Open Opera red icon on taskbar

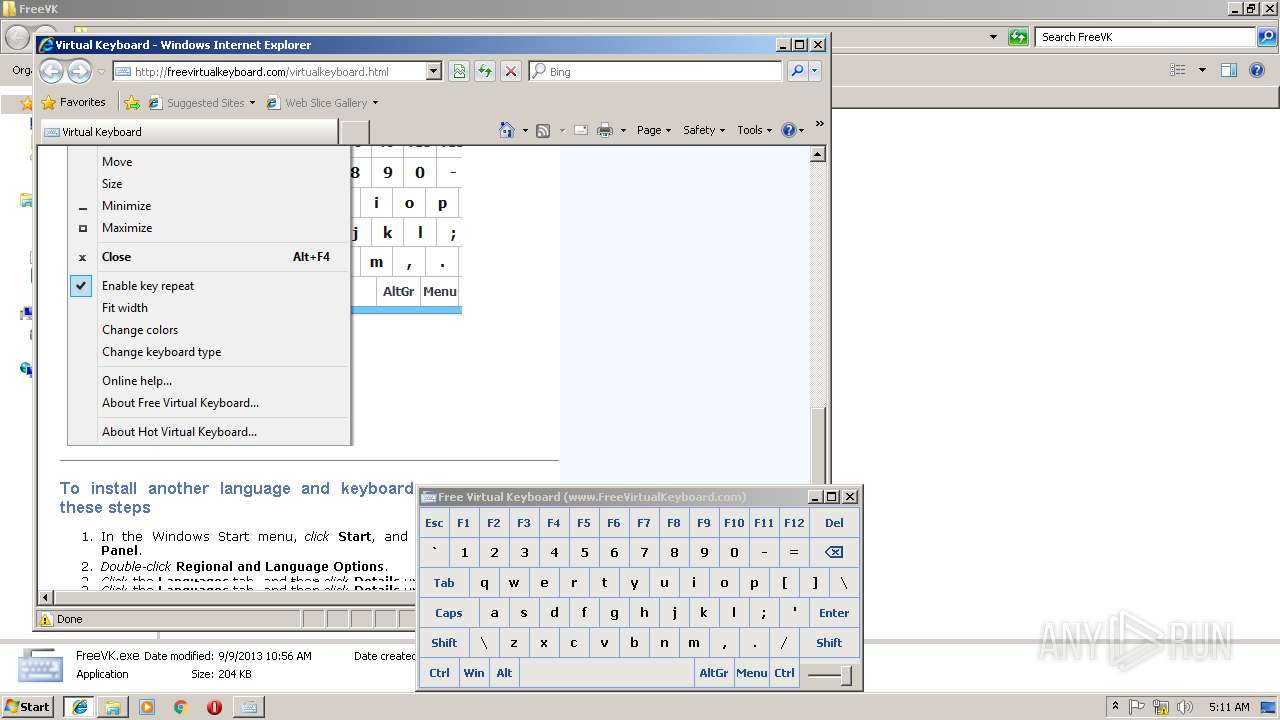[x=214, y=707]
